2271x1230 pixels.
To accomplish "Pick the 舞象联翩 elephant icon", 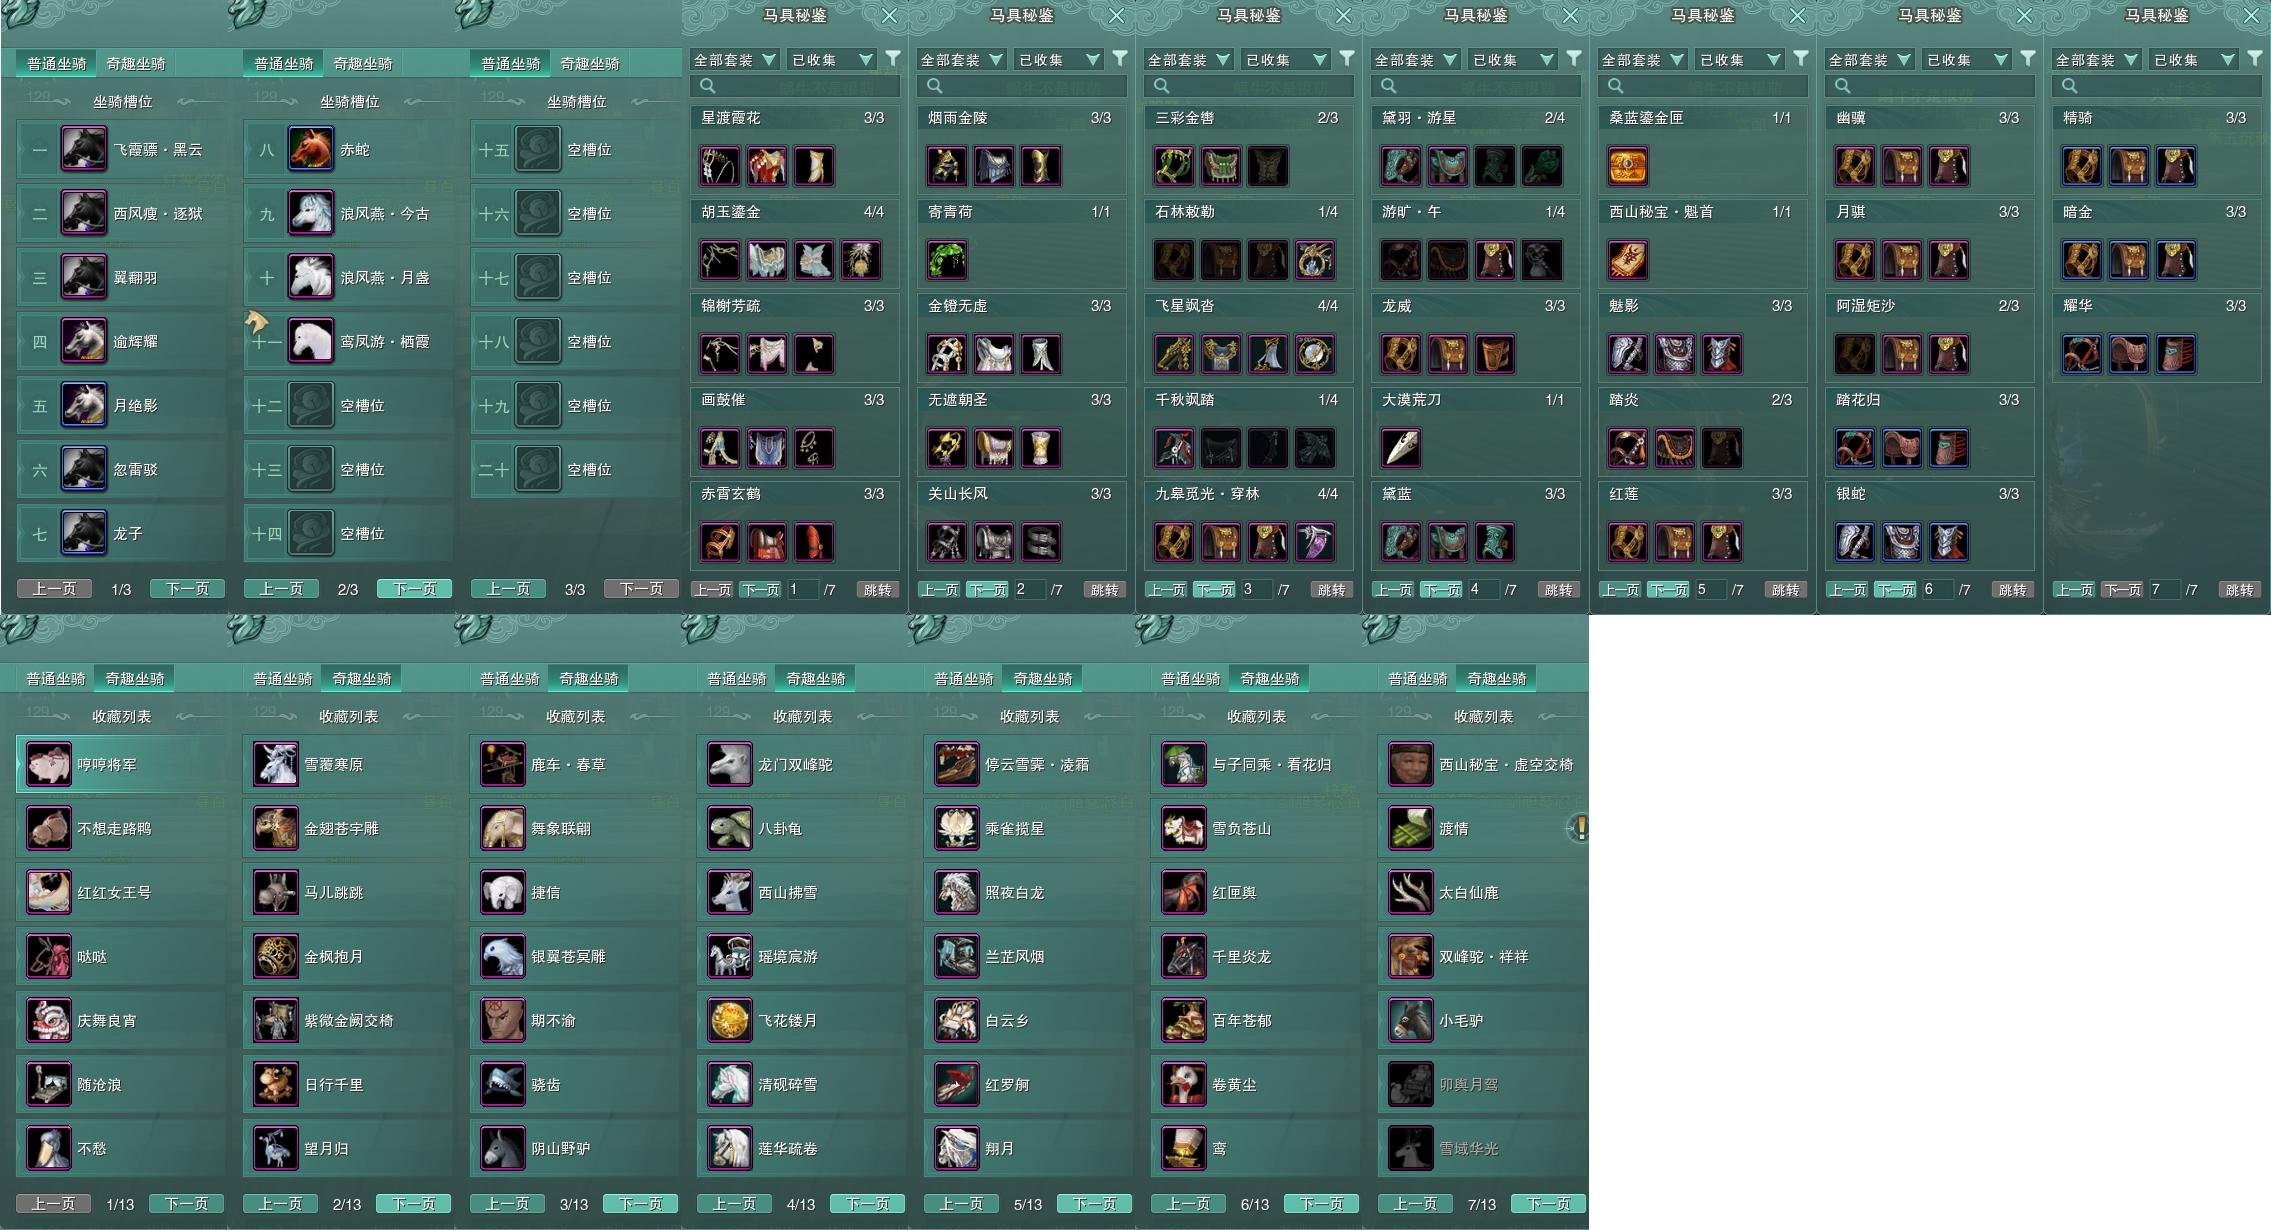I will (503, 828).
